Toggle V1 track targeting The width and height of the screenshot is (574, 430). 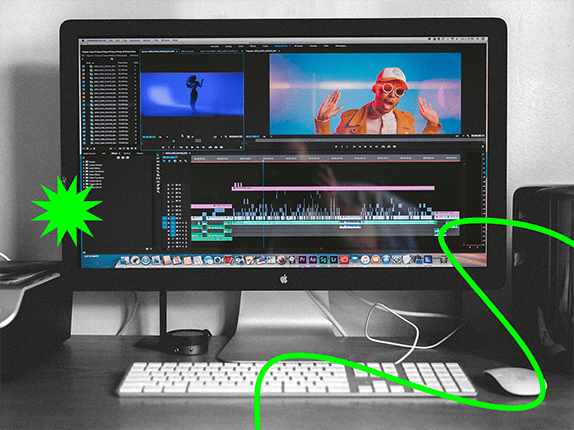point(172,218)
